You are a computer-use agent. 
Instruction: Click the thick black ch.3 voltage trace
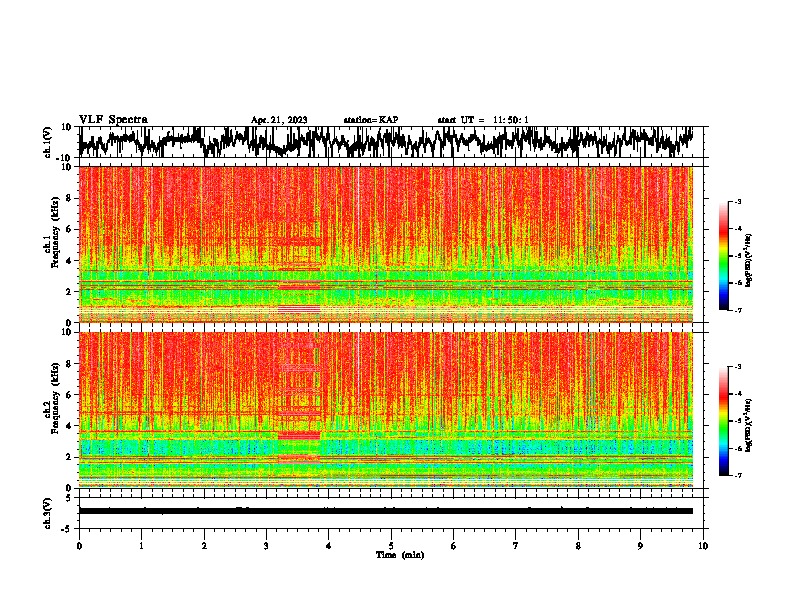pos(385,511)
